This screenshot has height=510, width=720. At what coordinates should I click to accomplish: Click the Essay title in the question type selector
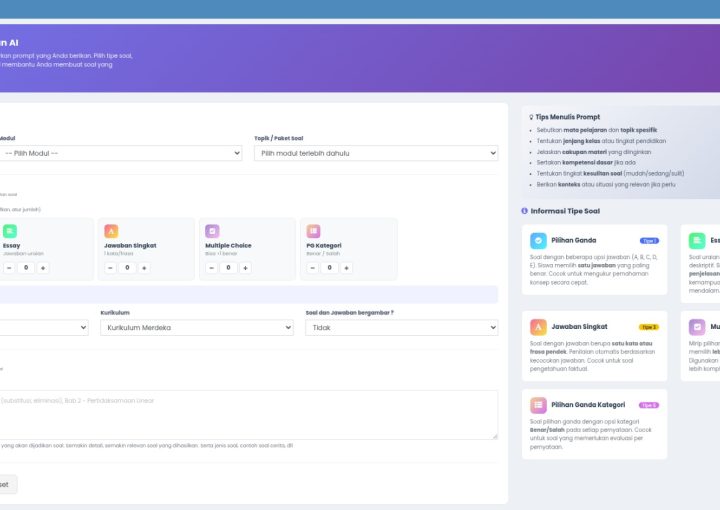click(11, 246)
